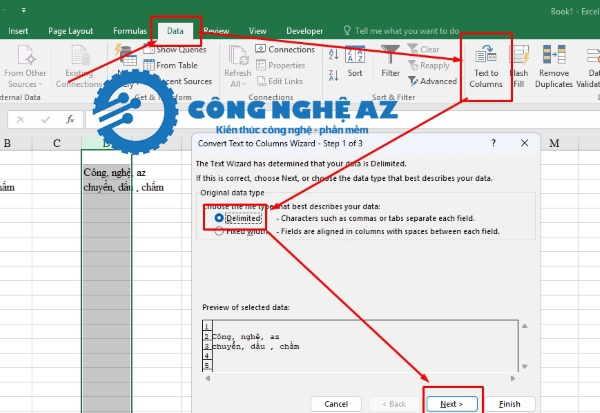Click the Finish button in wizard
This screenshot has height=413, width=600.
(x=509, y=404)
